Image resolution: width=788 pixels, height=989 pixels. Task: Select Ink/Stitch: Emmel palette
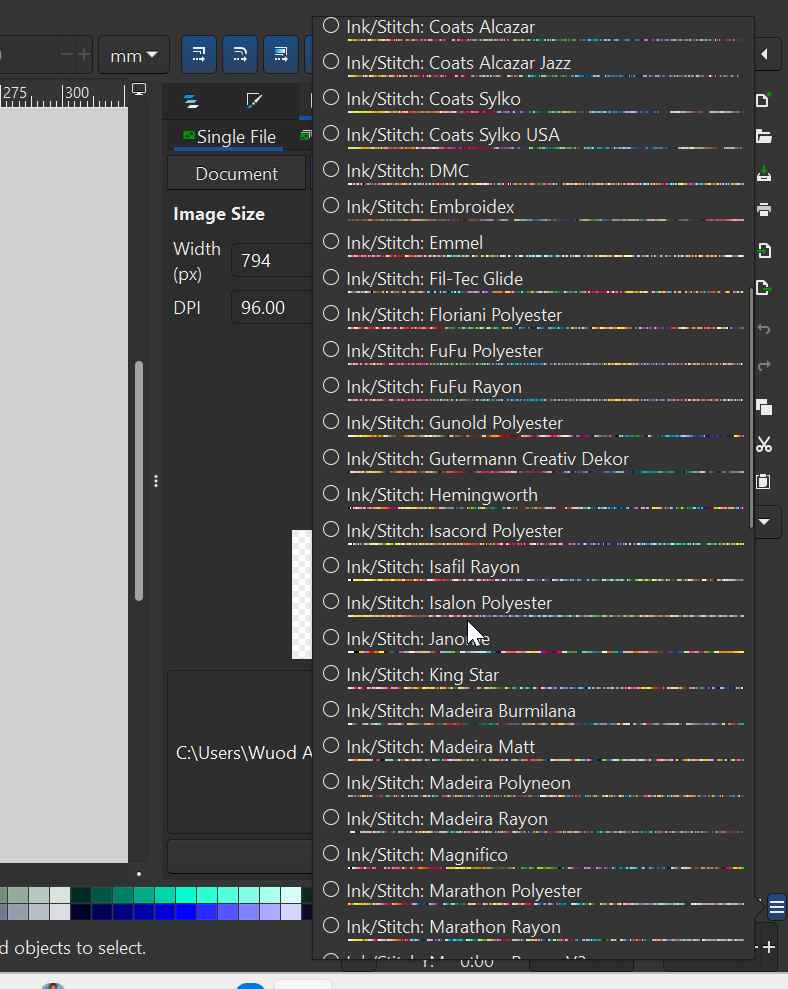[x=533, y=245]
